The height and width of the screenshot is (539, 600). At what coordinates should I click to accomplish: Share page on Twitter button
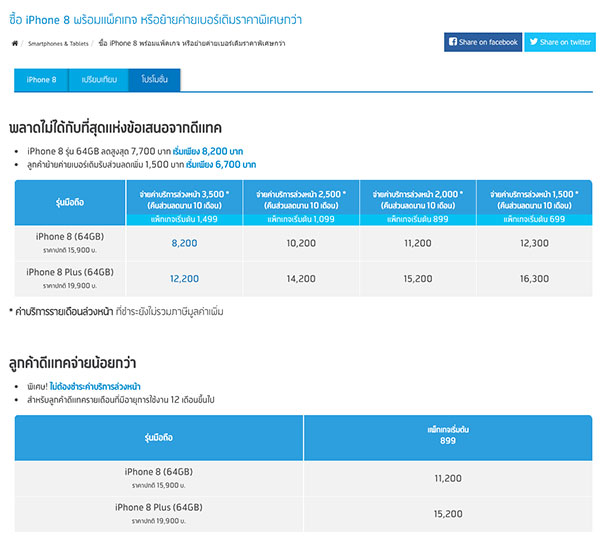tap(560, 42)
